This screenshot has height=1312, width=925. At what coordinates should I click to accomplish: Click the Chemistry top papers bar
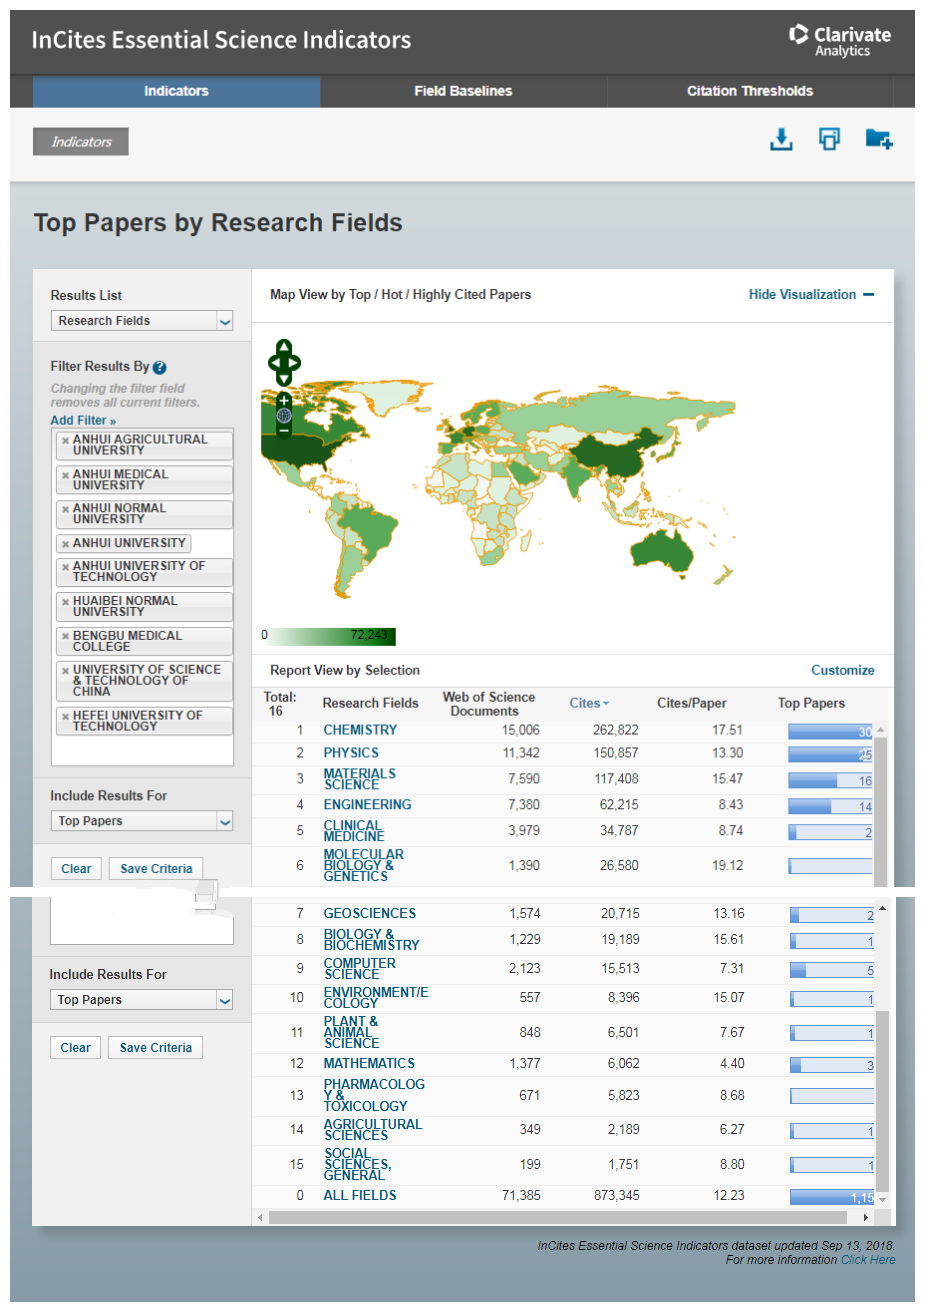pyautogui.click(x=829, y=732)
